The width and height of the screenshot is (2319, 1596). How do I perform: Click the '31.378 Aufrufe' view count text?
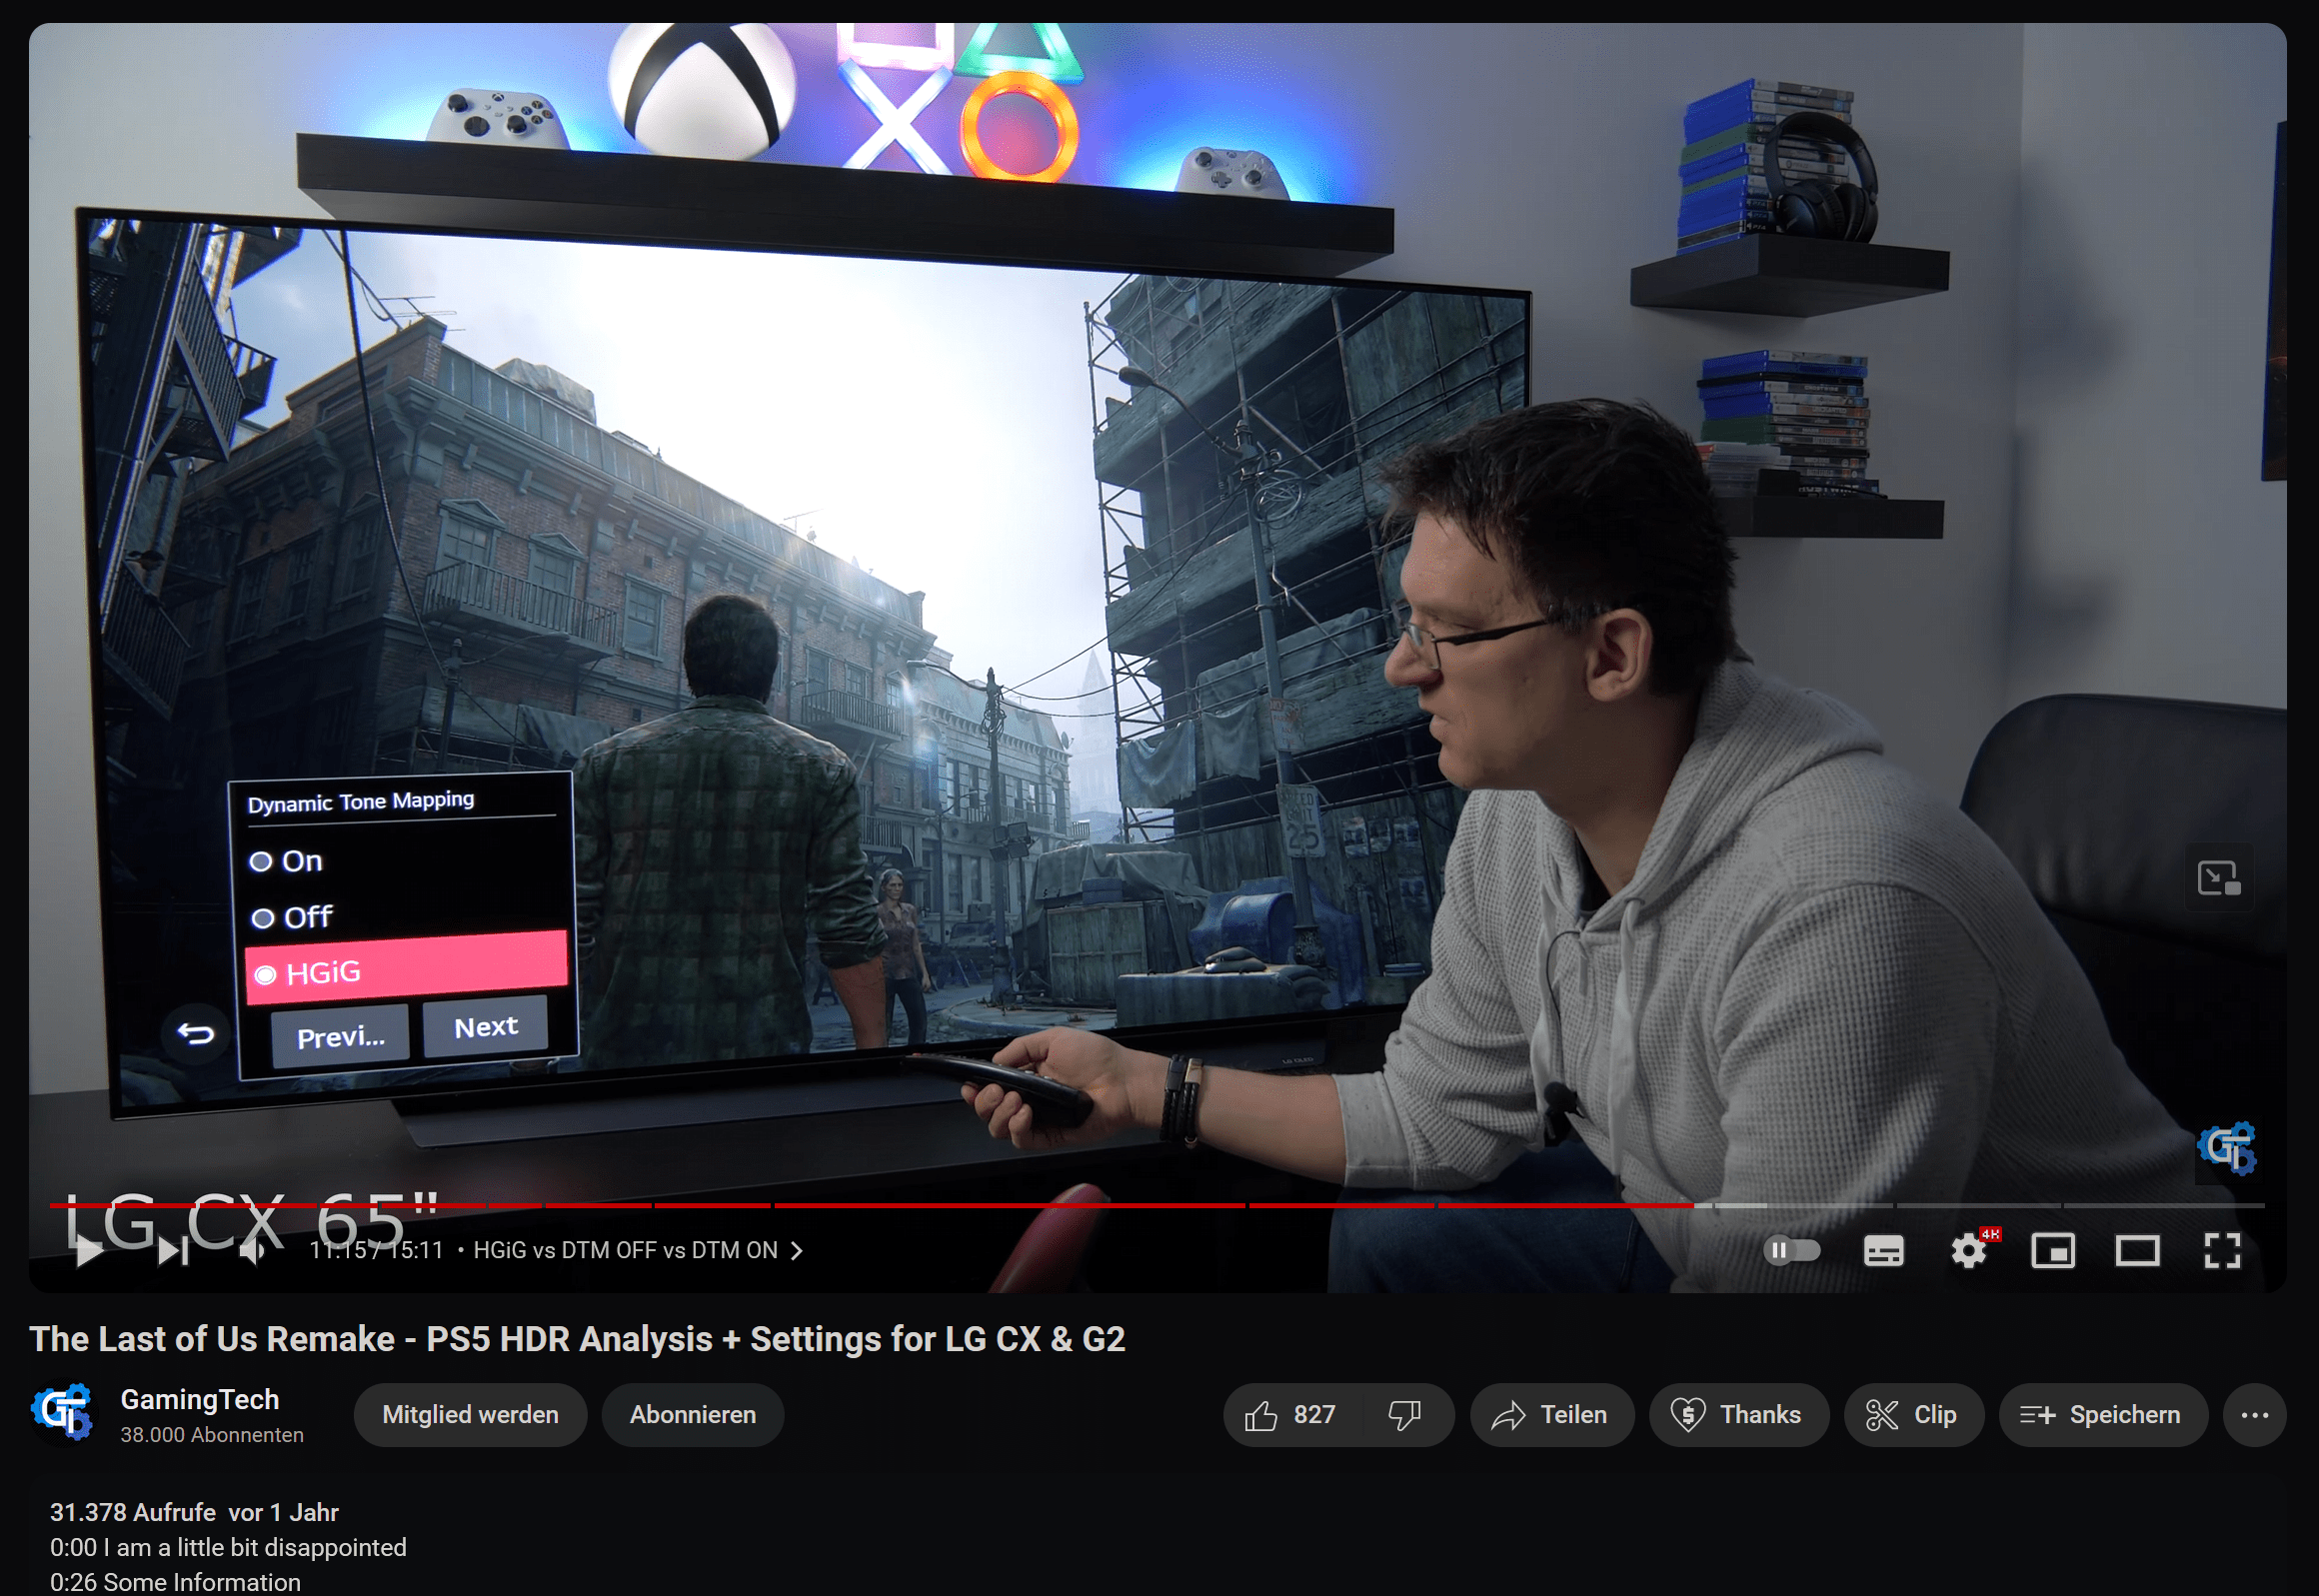pos(133,1512)
